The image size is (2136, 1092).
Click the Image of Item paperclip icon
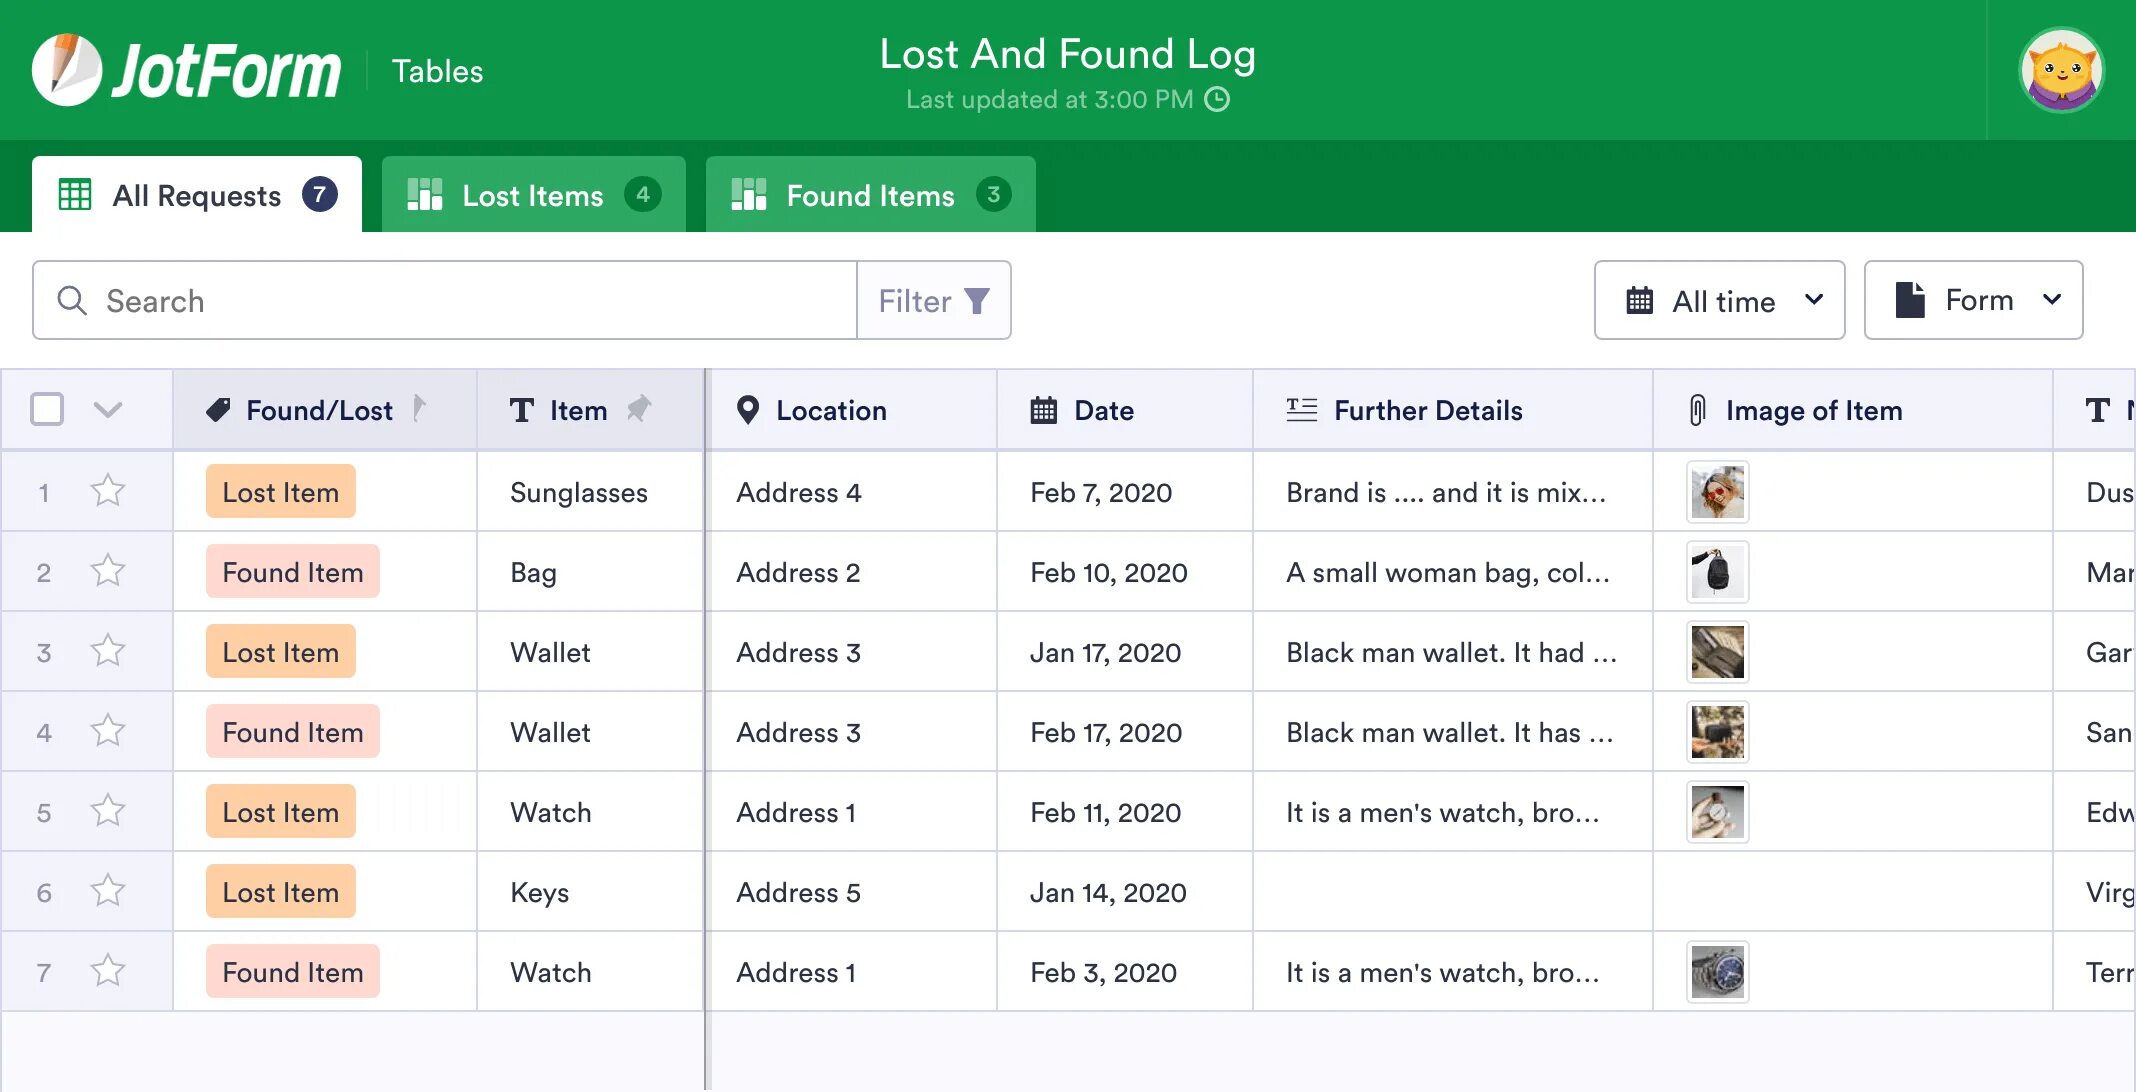(1697, 410)
